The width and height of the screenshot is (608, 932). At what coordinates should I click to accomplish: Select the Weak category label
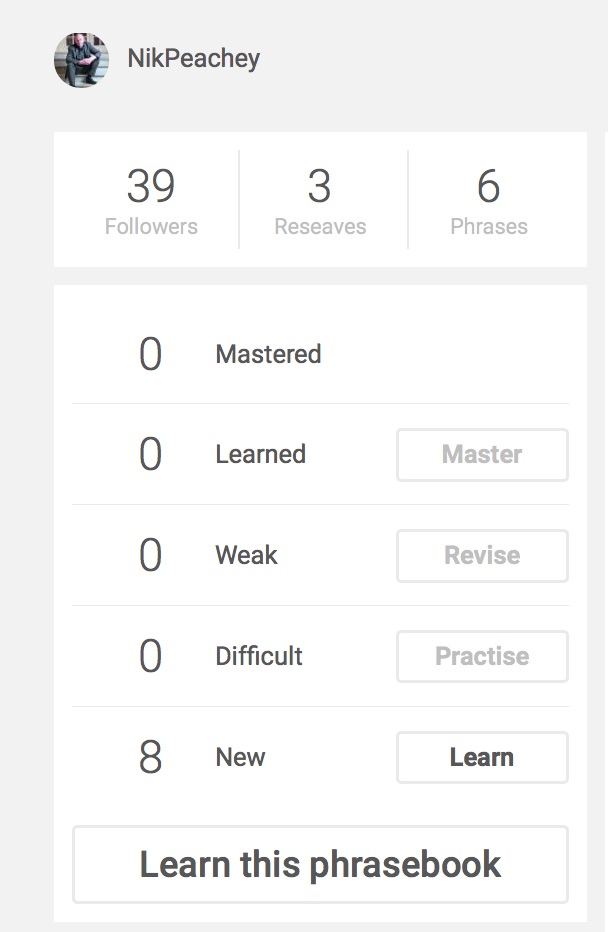(x=246, y=555)
